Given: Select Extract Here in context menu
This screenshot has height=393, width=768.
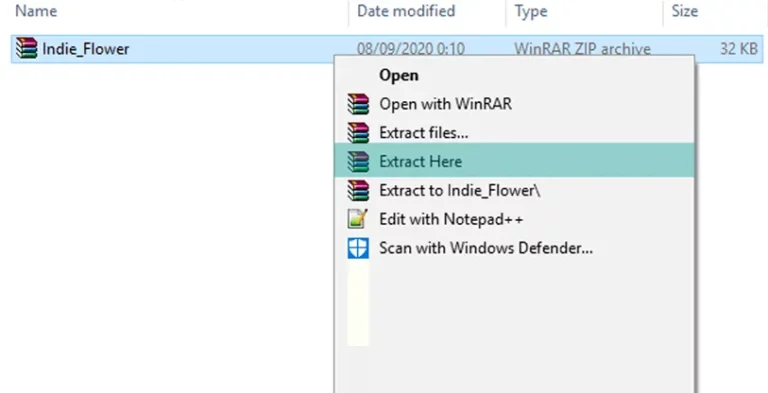Looking at the screenshot, I should pos(514,161).
